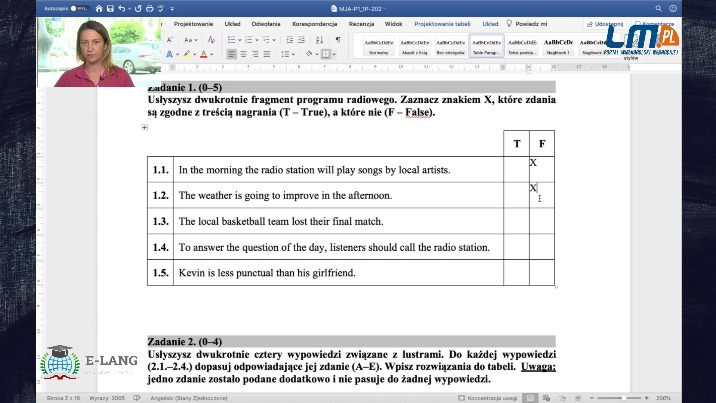The width and height of the screenshot is (716, 403).
Task: Align text left
Action: point(232,54)
